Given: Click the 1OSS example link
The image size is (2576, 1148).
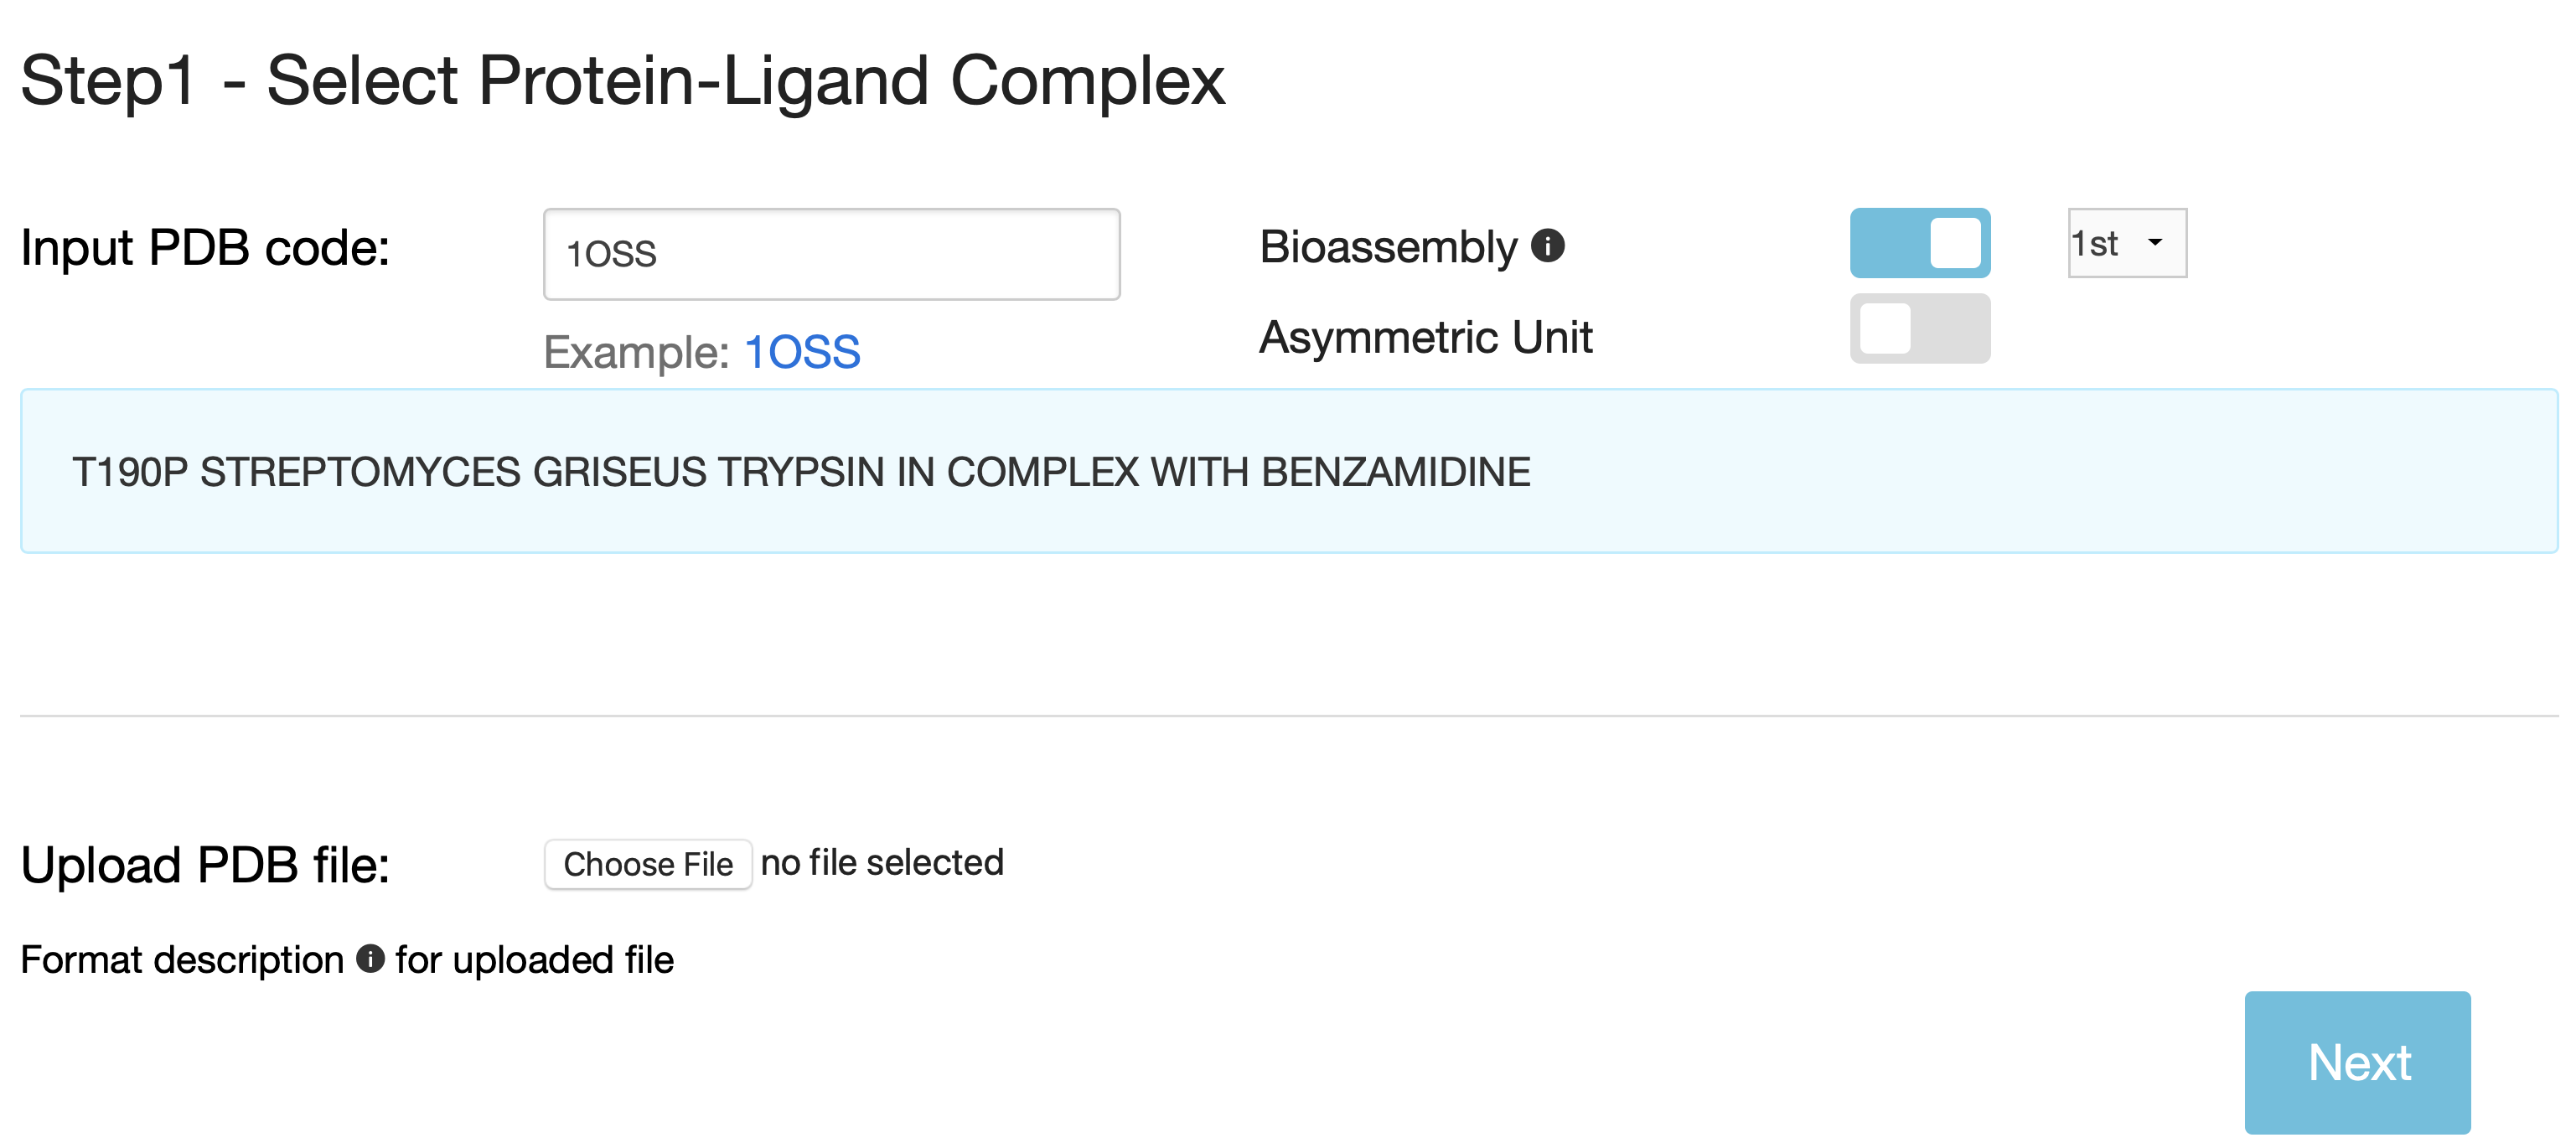Looking at the screenshot, I should point(802,352).
